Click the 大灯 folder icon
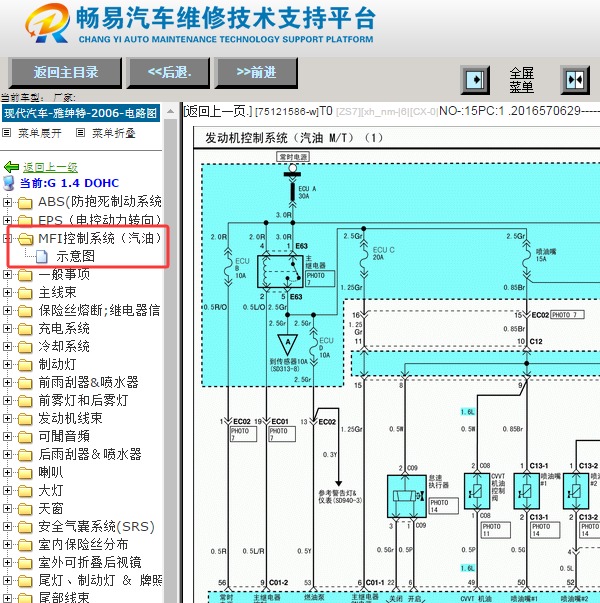Screen dimensions: 600x603 click(x=25, y=491)
